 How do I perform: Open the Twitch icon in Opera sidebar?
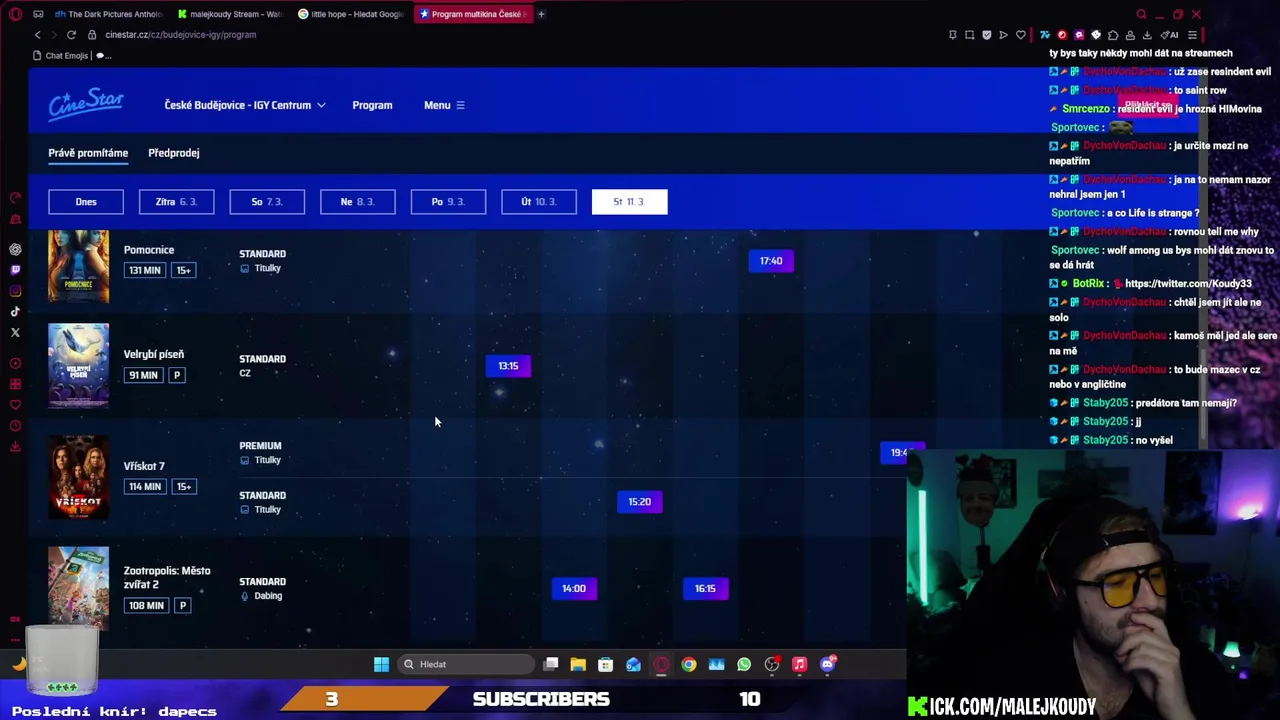tap(15, 270)
